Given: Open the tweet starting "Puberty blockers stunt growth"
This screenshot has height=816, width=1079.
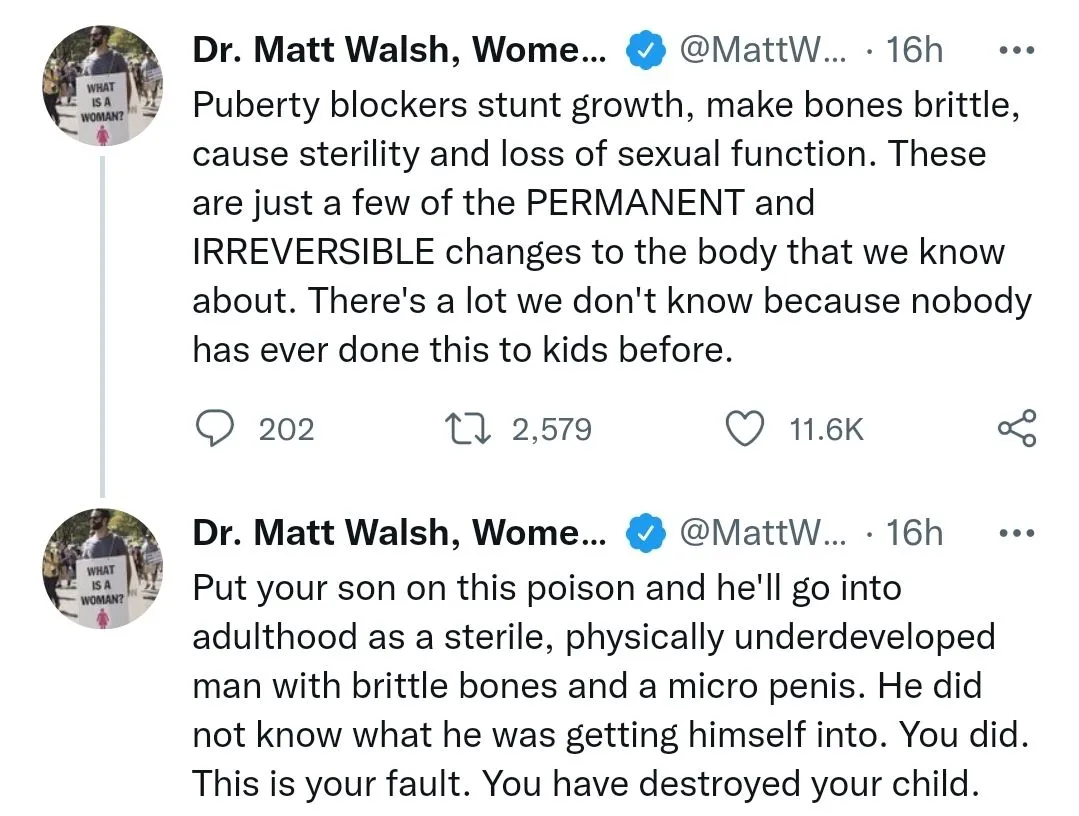Looking at the screenshot, I should point(600,227).
